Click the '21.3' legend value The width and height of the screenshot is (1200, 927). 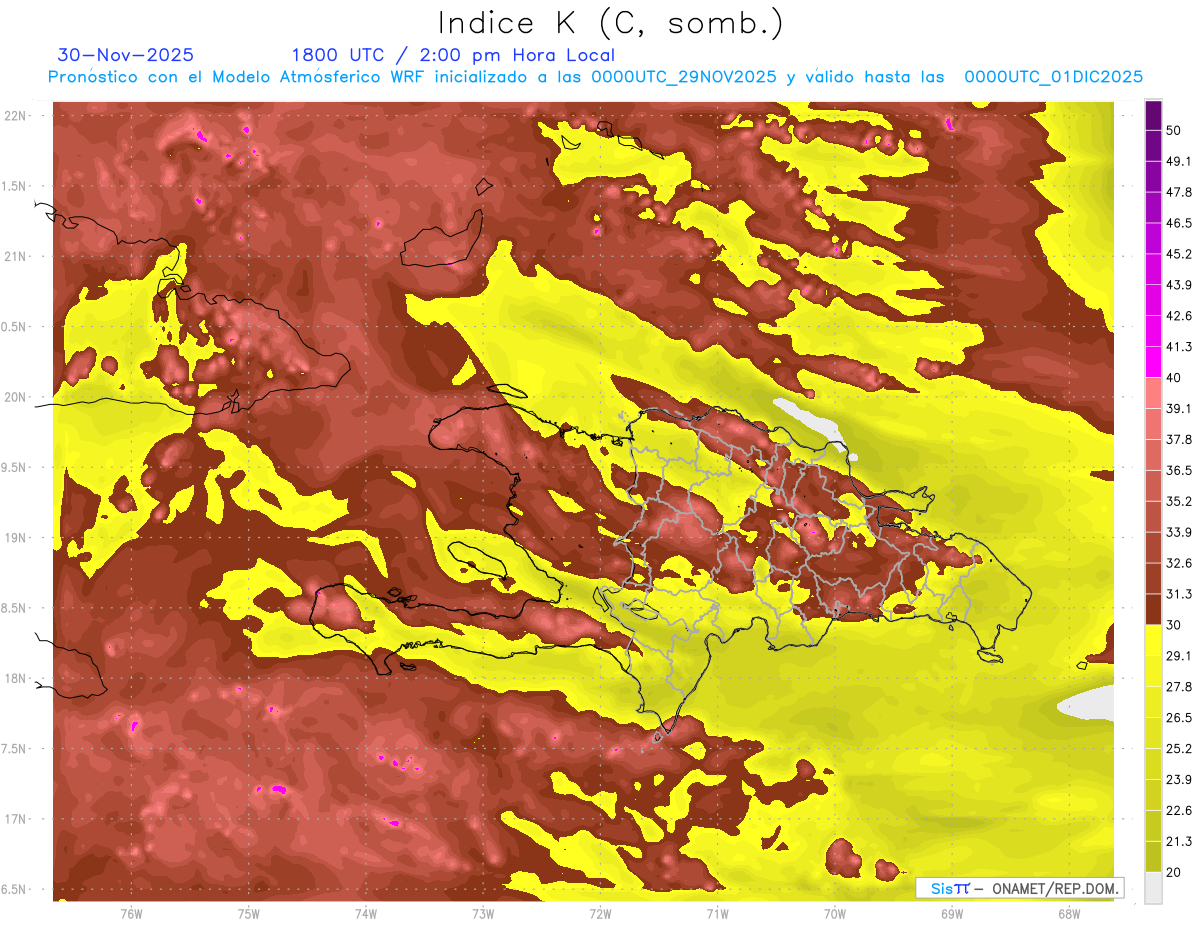(x=1179, y=841)
